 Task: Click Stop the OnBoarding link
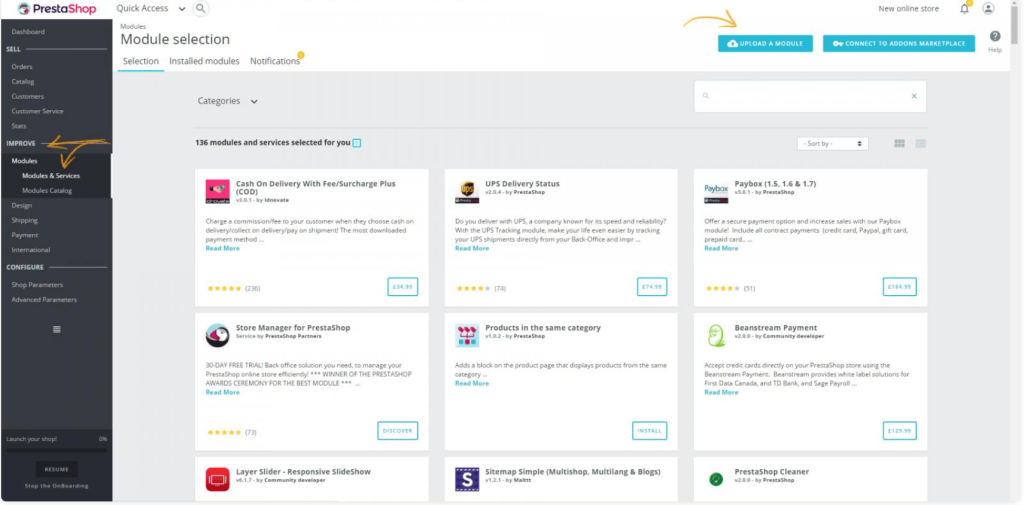click(57, 486)
